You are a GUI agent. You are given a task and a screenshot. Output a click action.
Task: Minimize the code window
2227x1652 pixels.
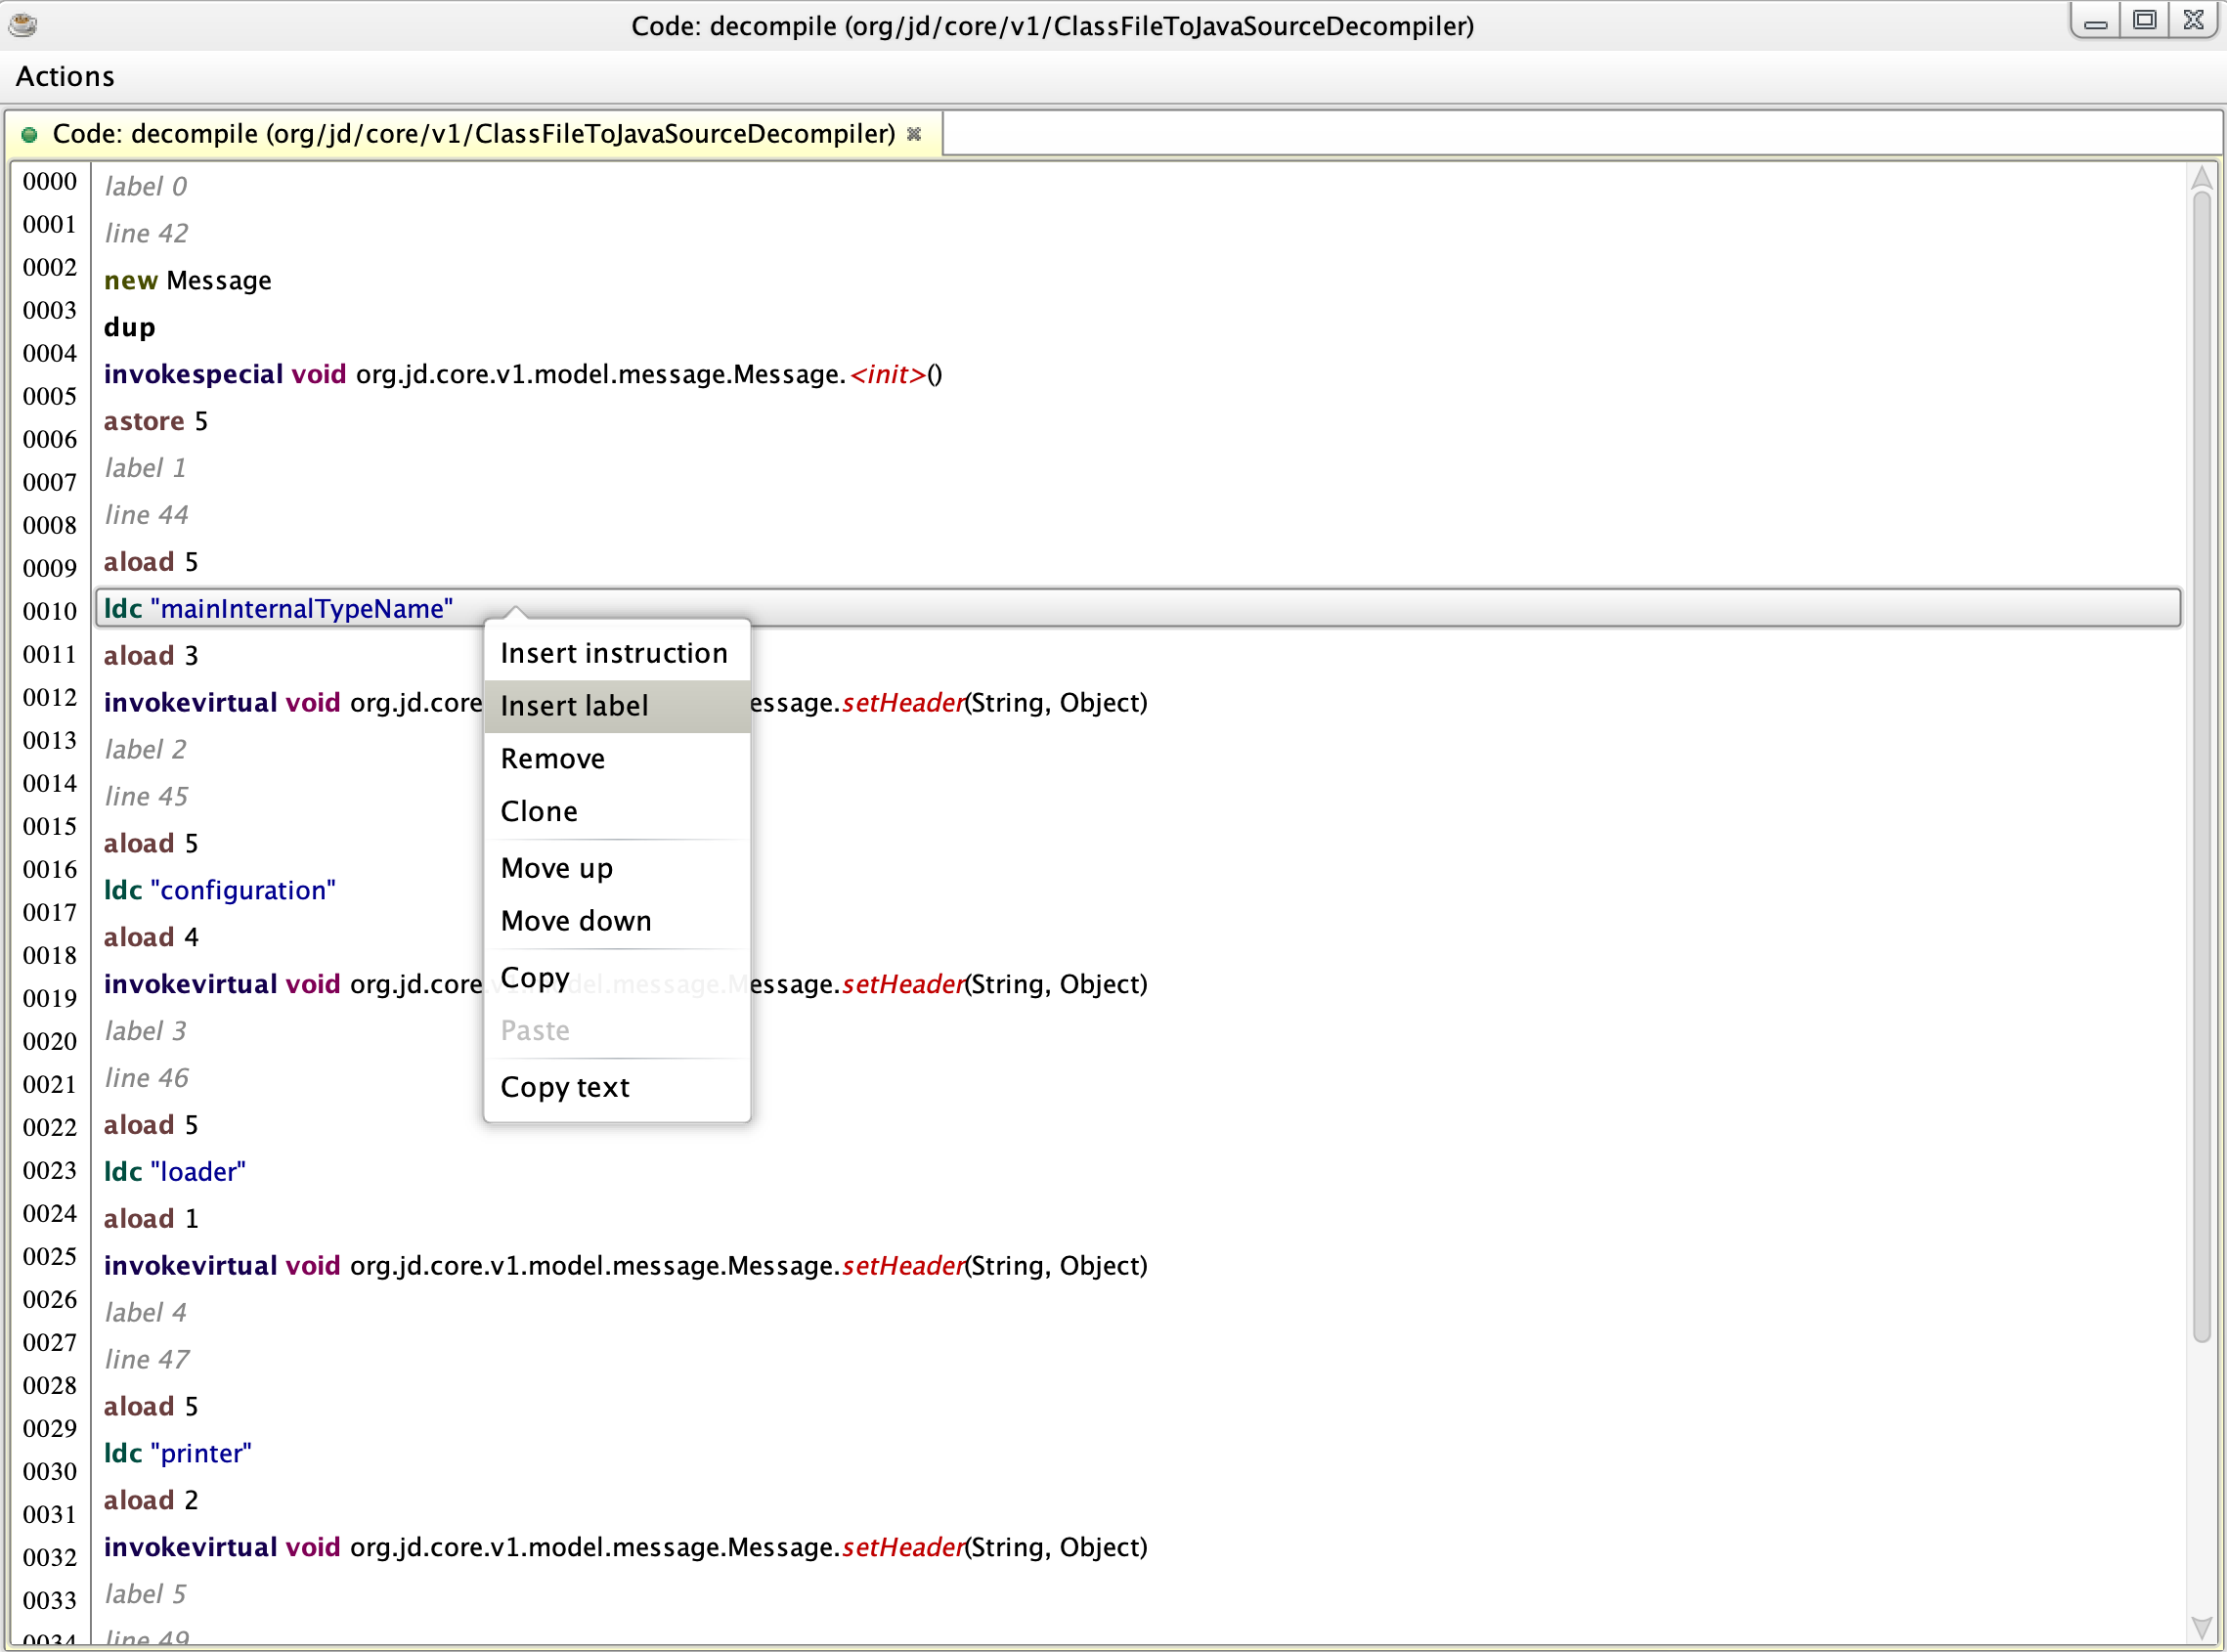pyautogui.click(x=2095, y=20)
